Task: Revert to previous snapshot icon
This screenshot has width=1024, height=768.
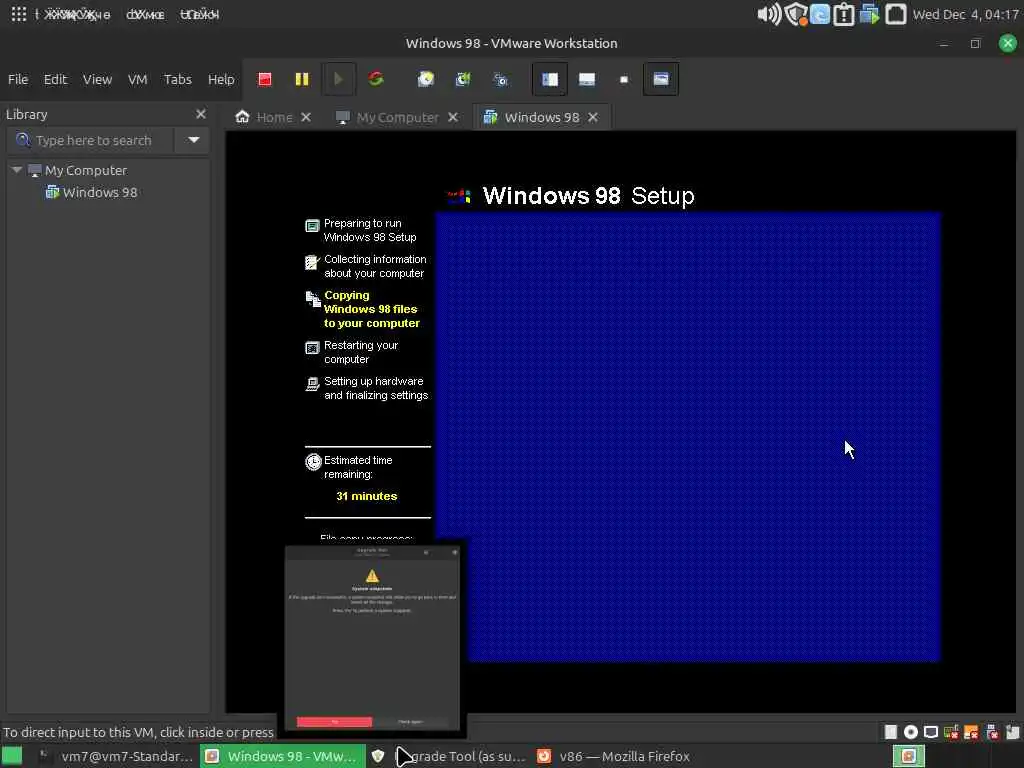Action: [x=463, y=79]
